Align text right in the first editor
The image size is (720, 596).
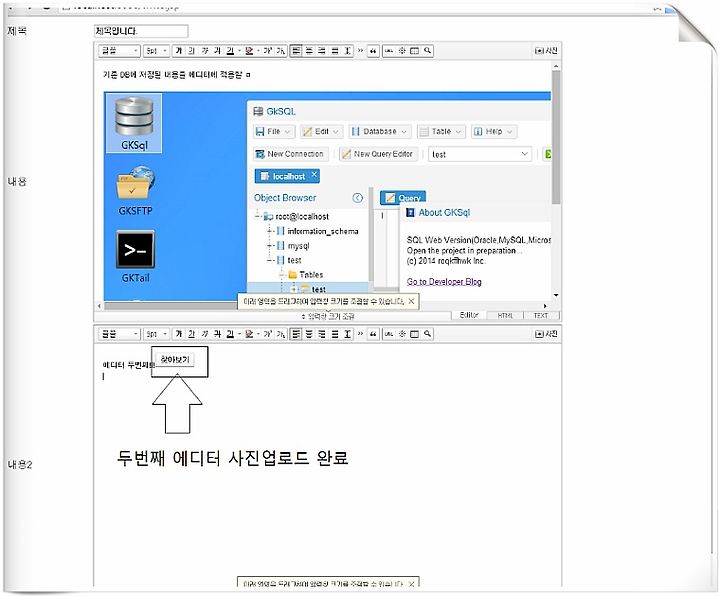point(322,51)
